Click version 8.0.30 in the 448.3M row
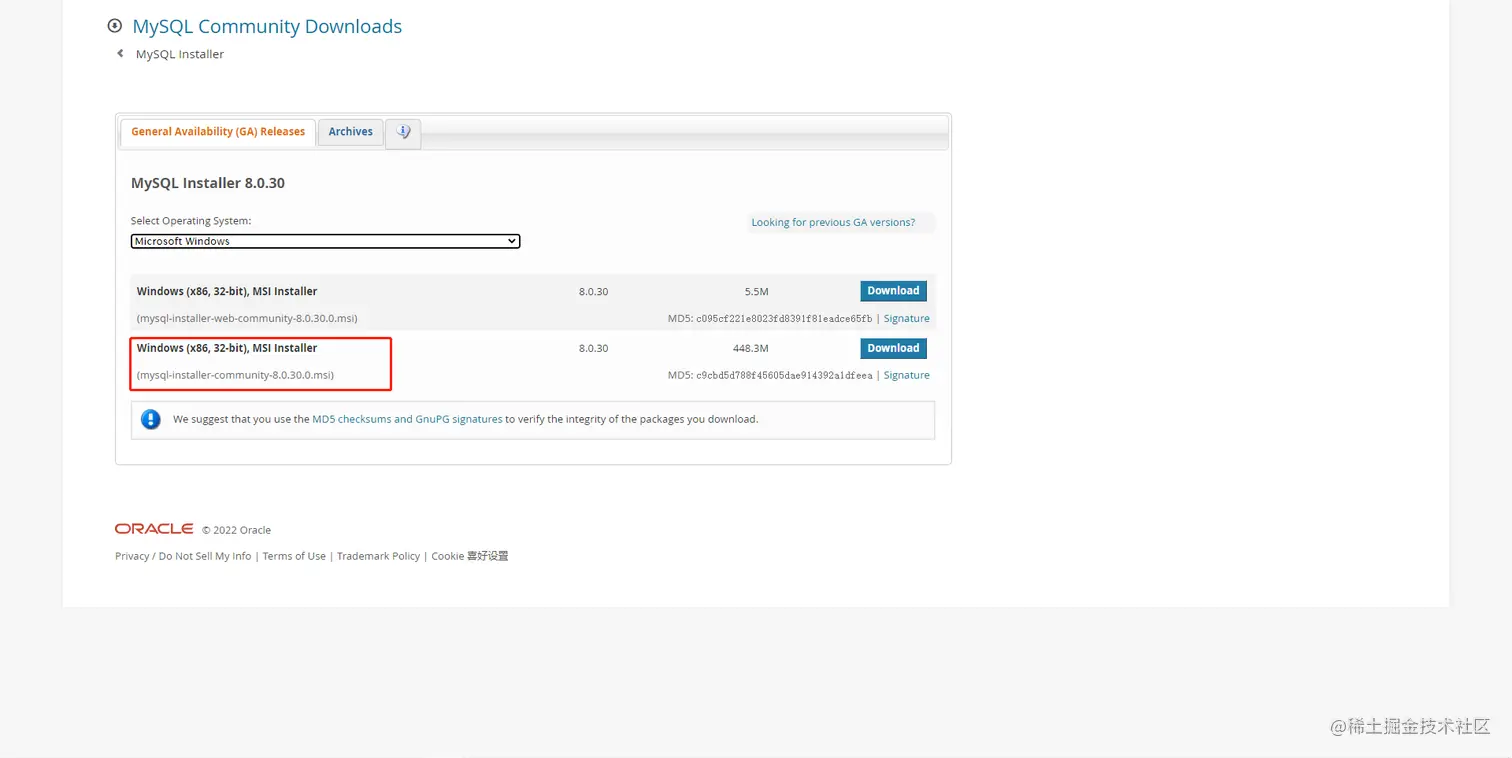Viewport: 1512px width, 758px height. click(593, 349)
